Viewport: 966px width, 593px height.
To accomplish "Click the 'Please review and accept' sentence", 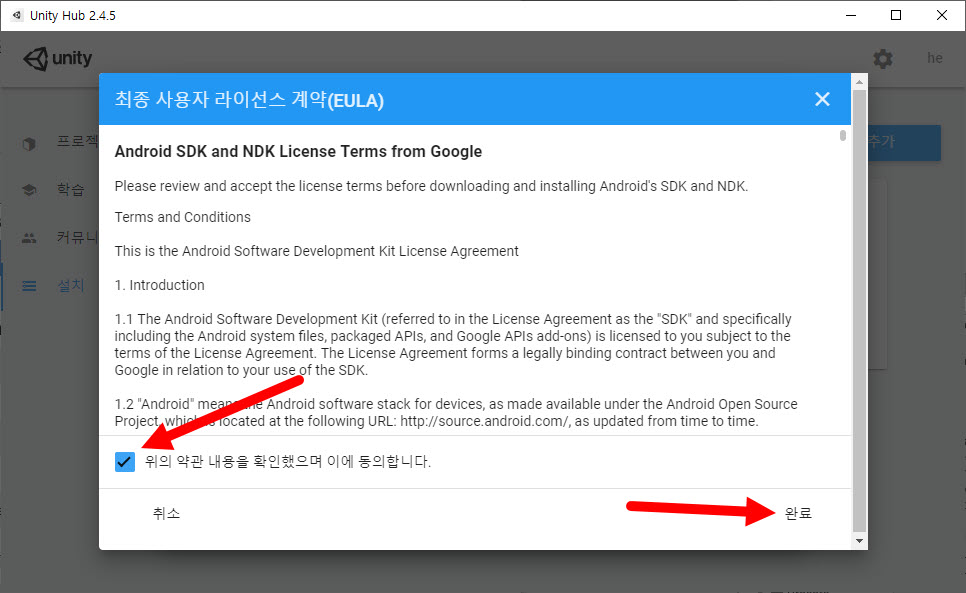I will coord(431,186).
